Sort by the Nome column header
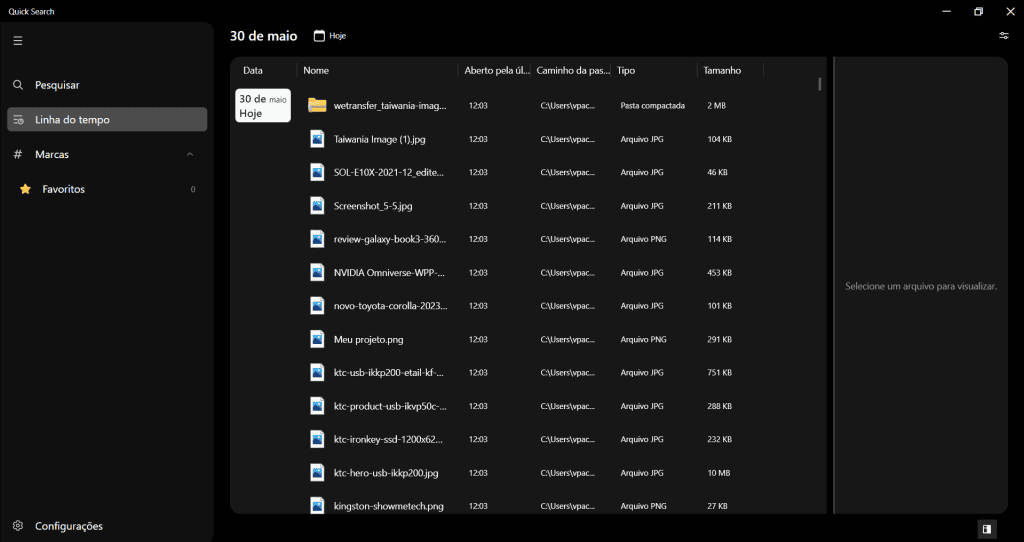 pyautogui.click(x=317, y=71)
